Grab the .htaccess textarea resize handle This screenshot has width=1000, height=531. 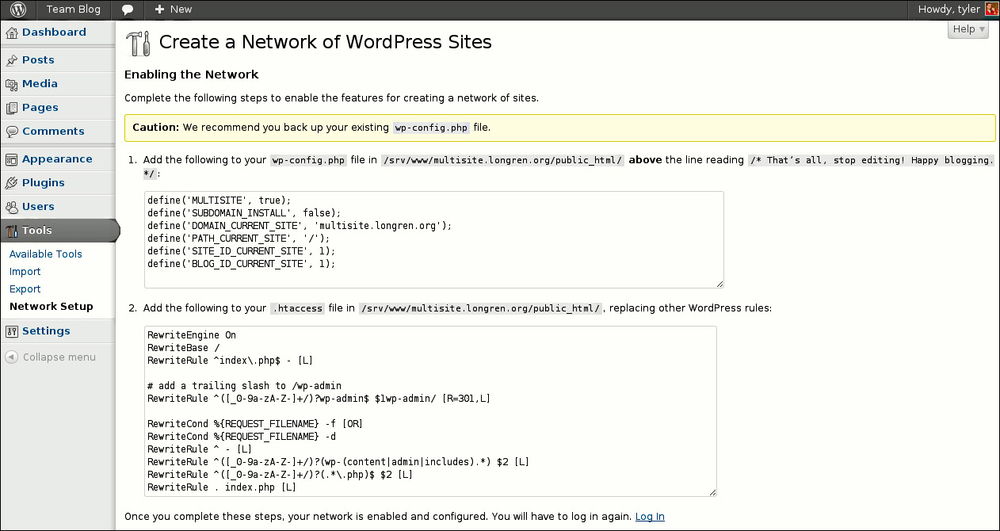713,493
